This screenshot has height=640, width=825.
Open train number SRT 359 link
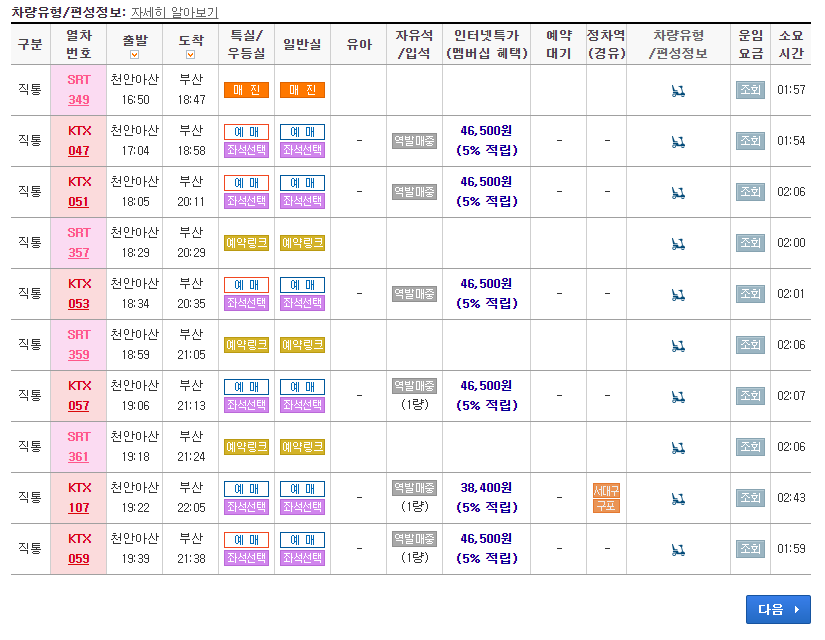78,355
